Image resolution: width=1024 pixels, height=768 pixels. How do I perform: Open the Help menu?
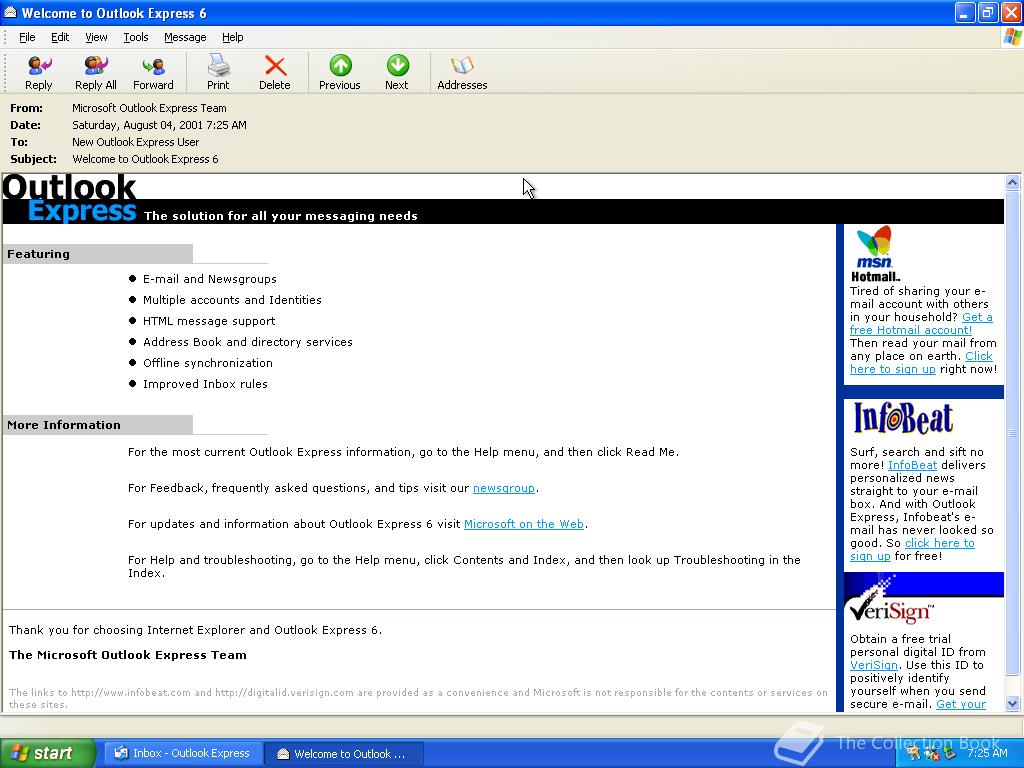coord(232,37)
